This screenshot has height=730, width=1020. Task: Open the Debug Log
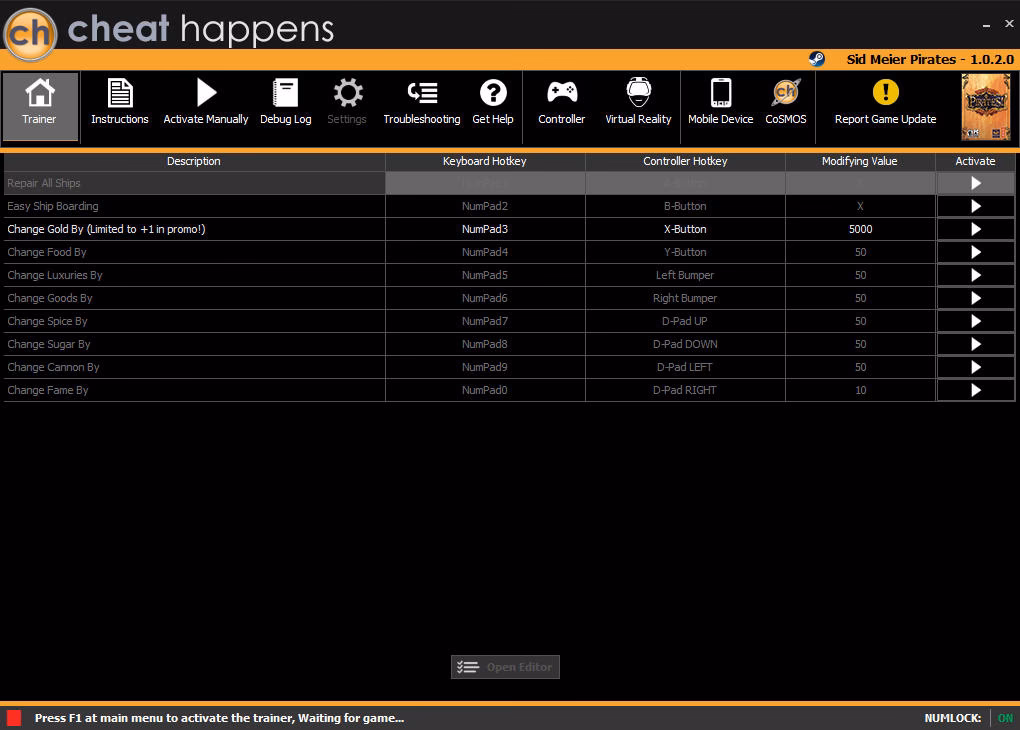(x=286, y=102)
